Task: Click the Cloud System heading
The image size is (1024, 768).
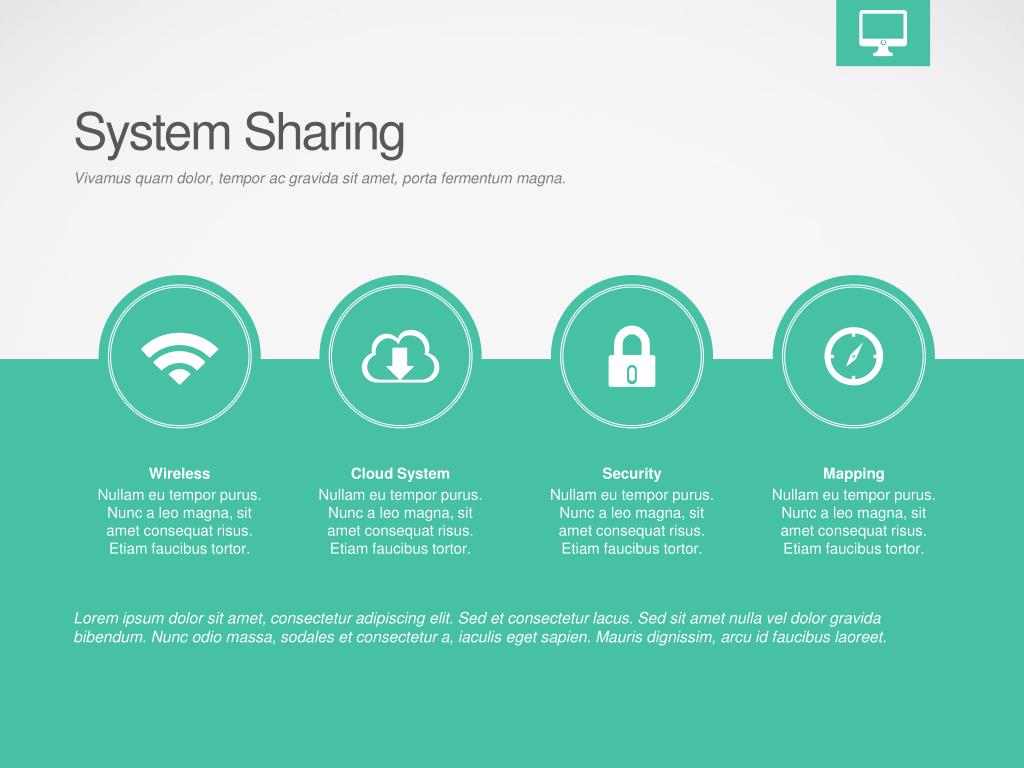Action: point(400,473)
